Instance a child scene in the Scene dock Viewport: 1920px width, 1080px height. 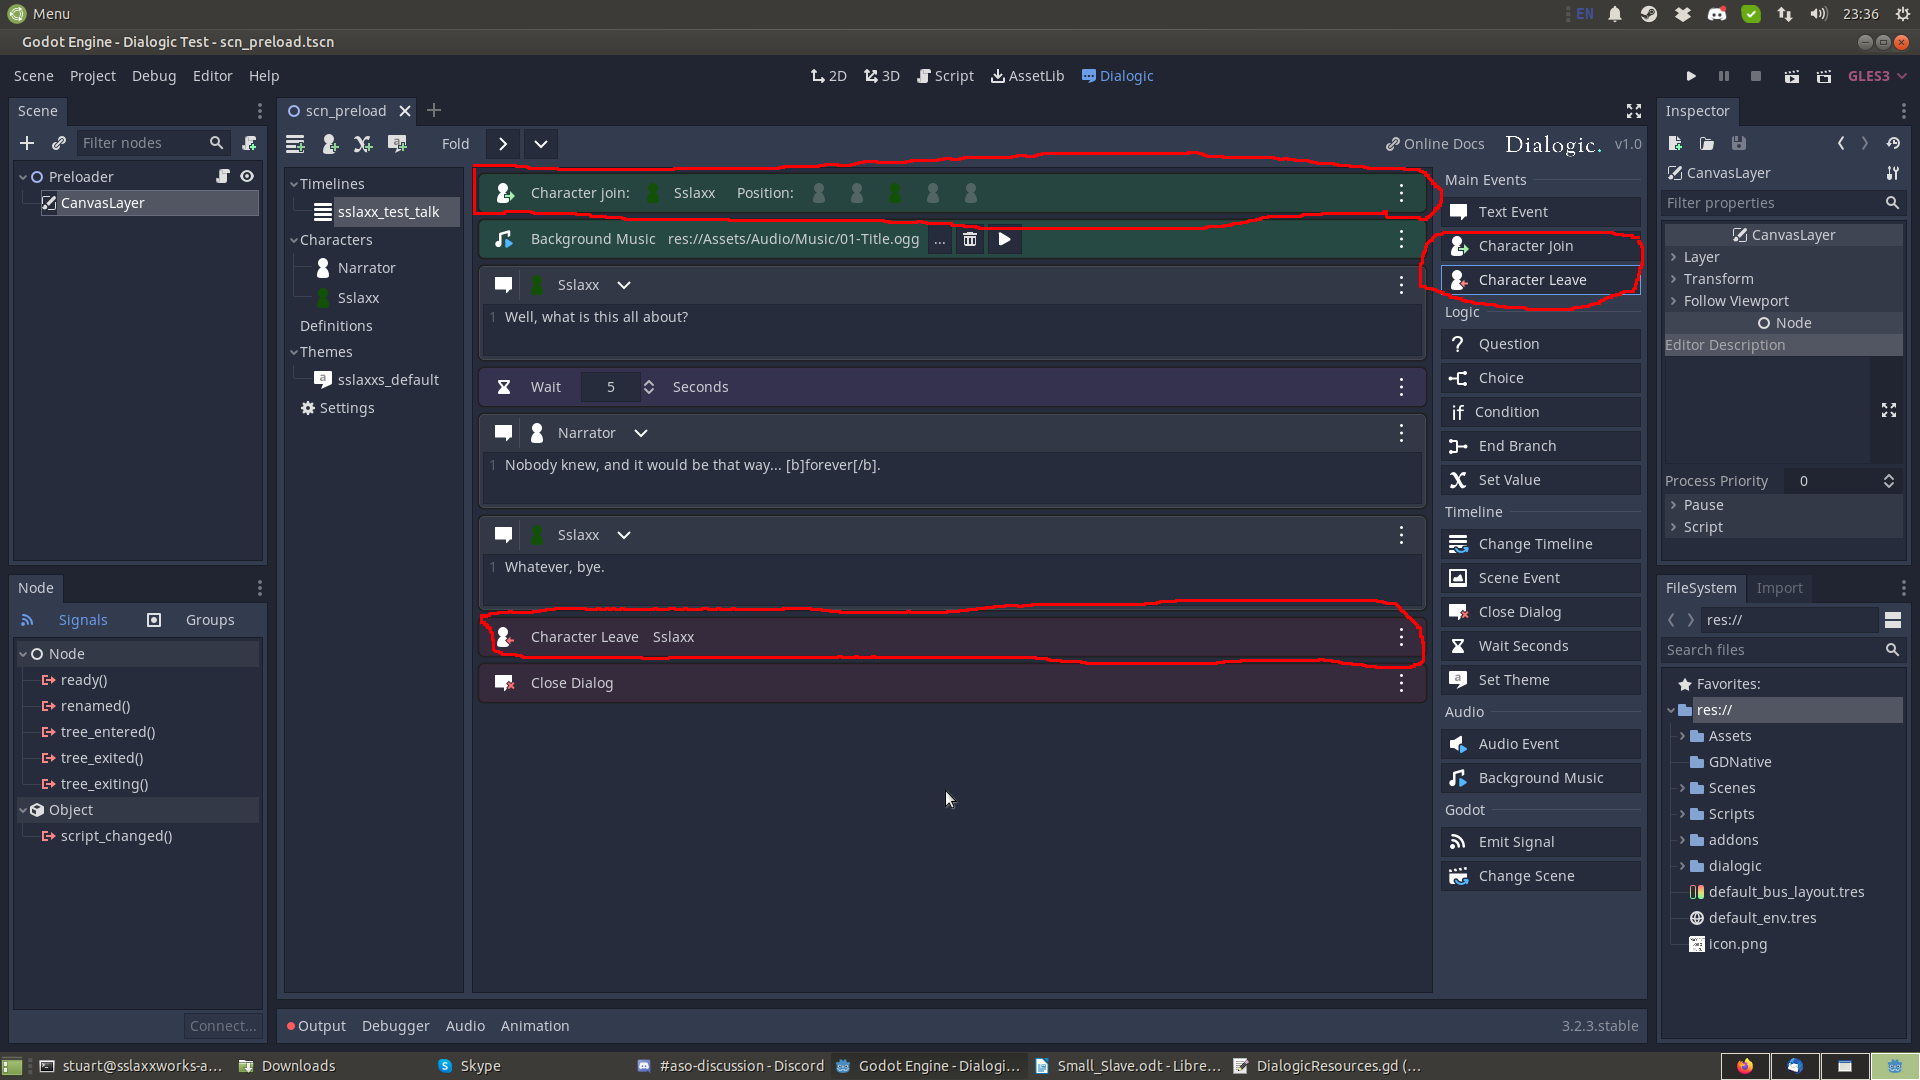click(x=59, y=143)
